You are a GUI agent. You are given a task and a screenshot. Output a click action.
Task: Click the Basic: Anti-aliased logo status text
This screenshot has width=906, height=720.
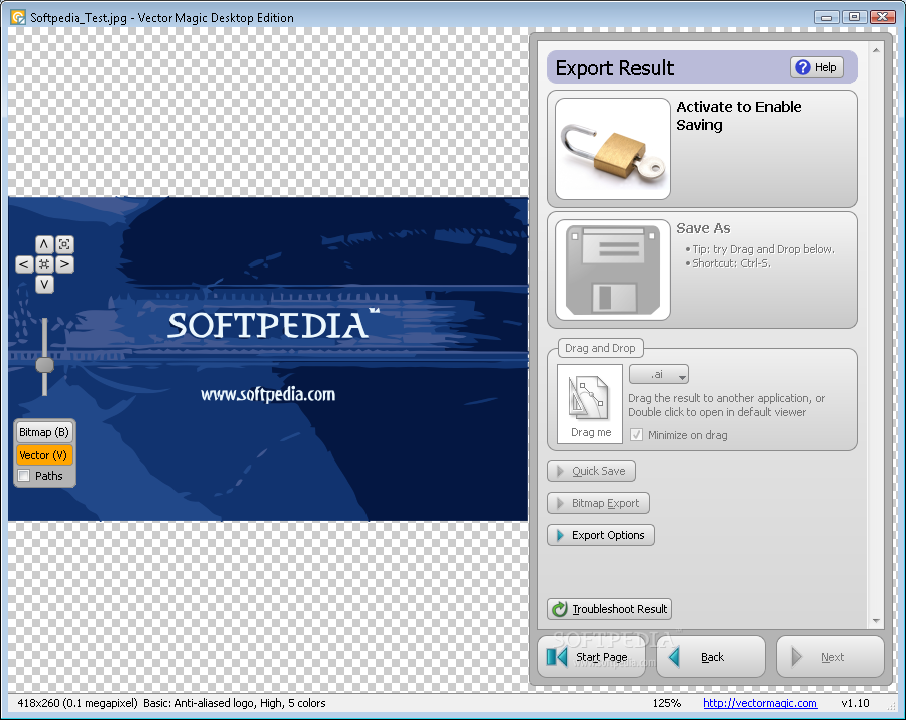234,703
